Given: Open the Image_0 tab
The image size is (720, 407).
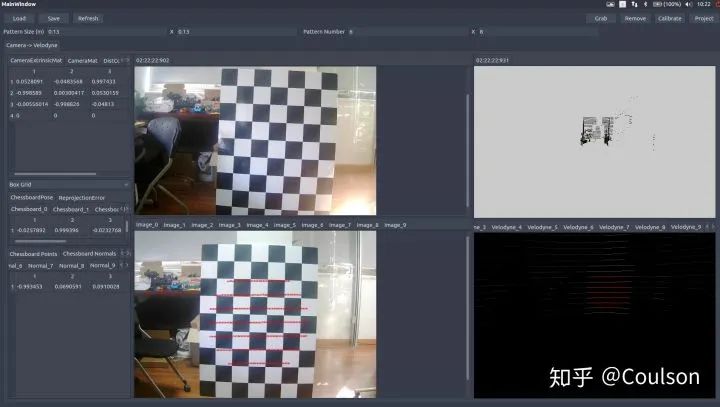Looking at the screenshot, I should click(x=147, y=225).
